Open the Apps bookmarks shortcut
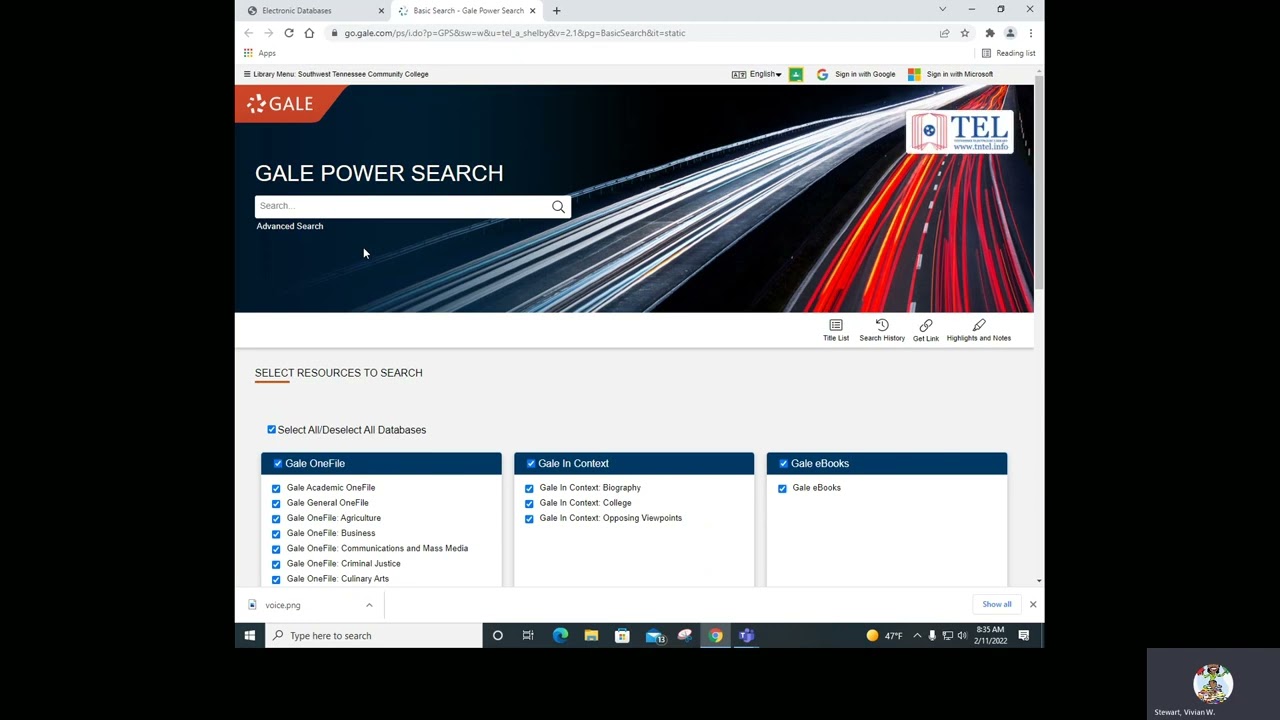 click(260, 53)
